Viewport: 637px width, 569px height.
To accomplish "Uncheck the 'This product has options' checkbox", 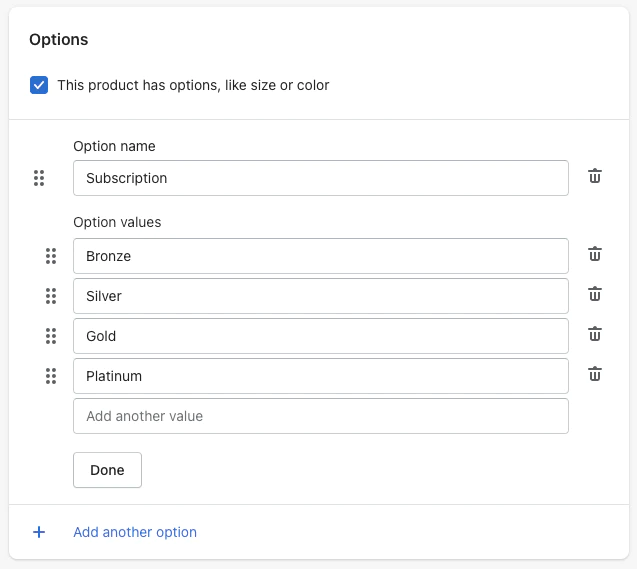I will point(39,85).
